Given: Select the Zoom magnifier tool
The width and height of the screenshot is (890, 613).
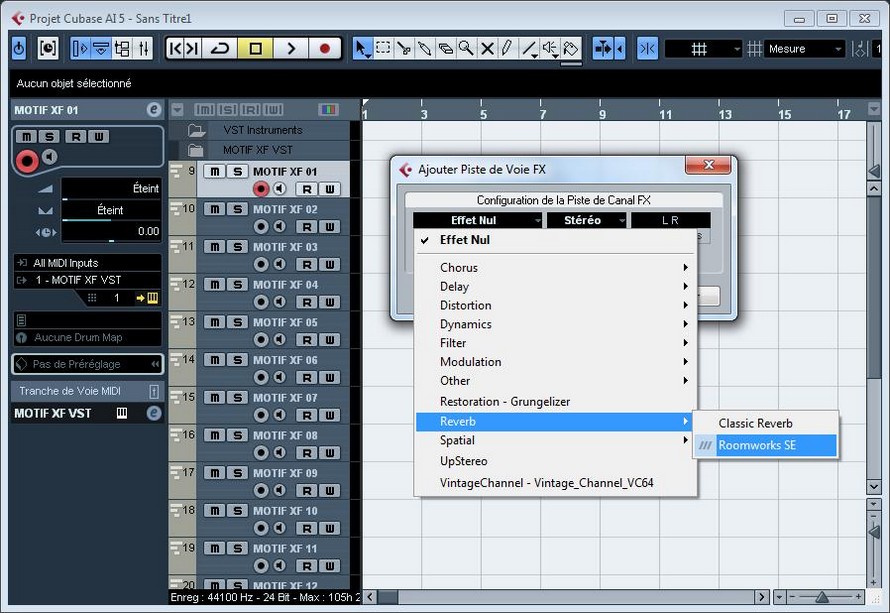Looking at the screenshot, I should click(466, 48).
